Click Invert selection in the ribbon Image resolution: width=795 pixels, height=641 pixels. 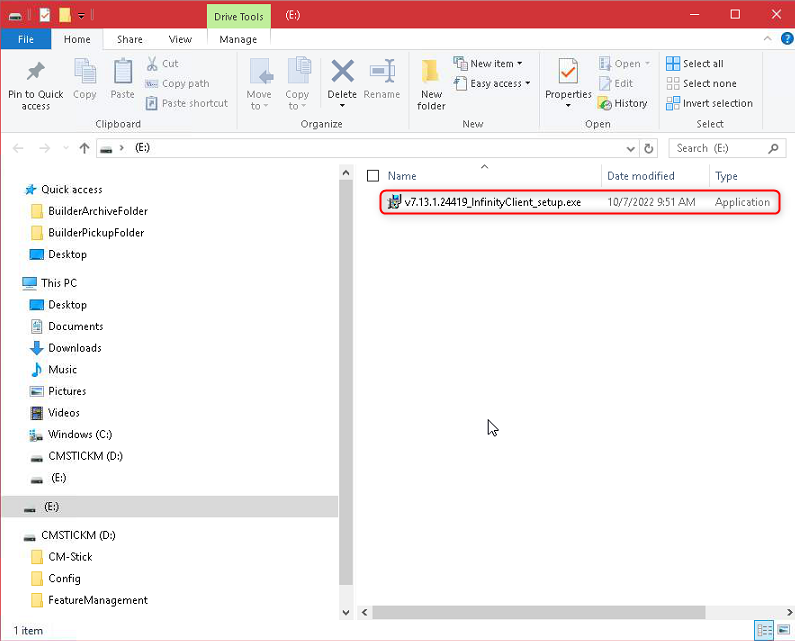(709, 103)
